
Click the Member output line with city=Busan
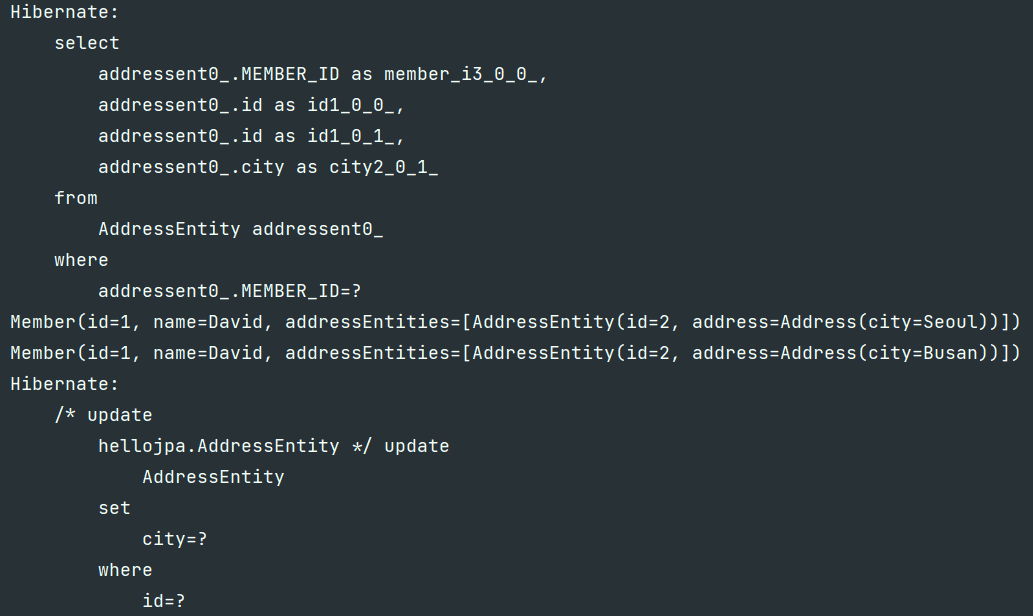click(515, 352)
